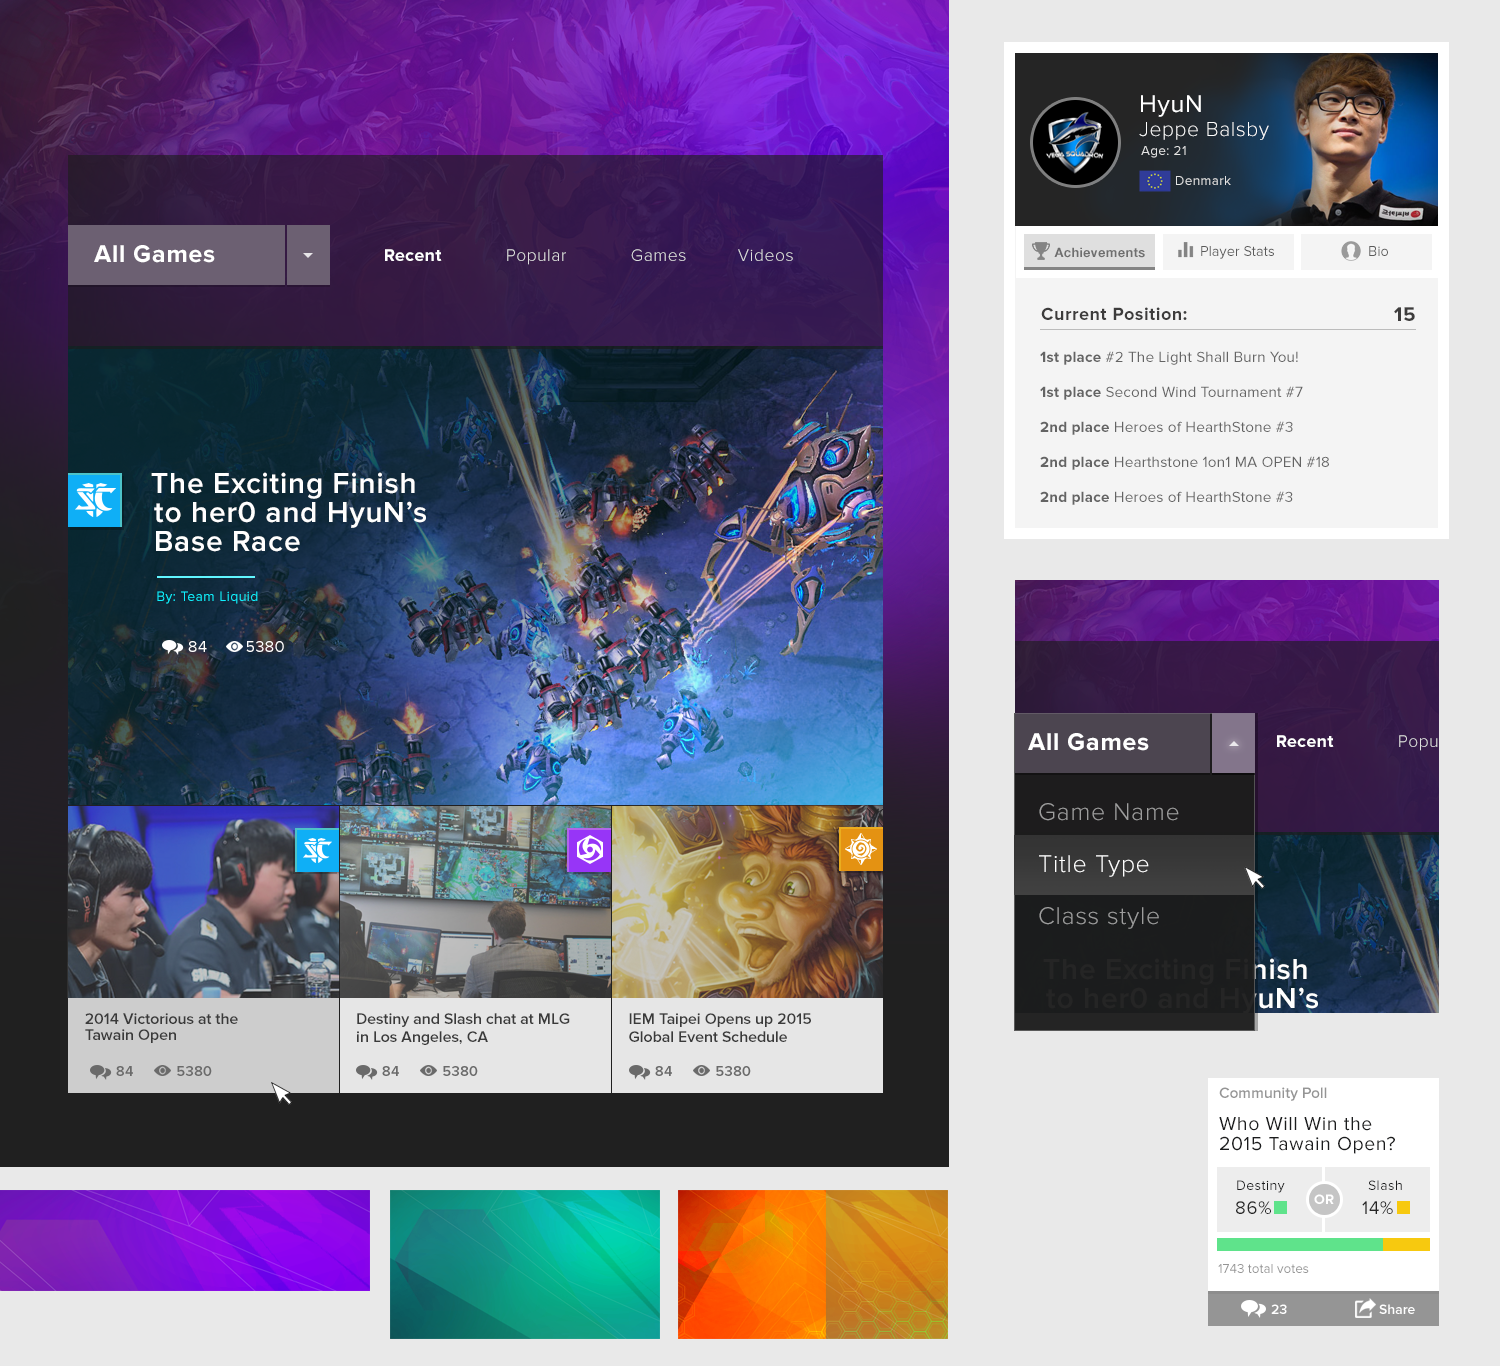
Task: Click the Hearthstone monkey artwork thumbnail
Action: [x=748, y=902]
